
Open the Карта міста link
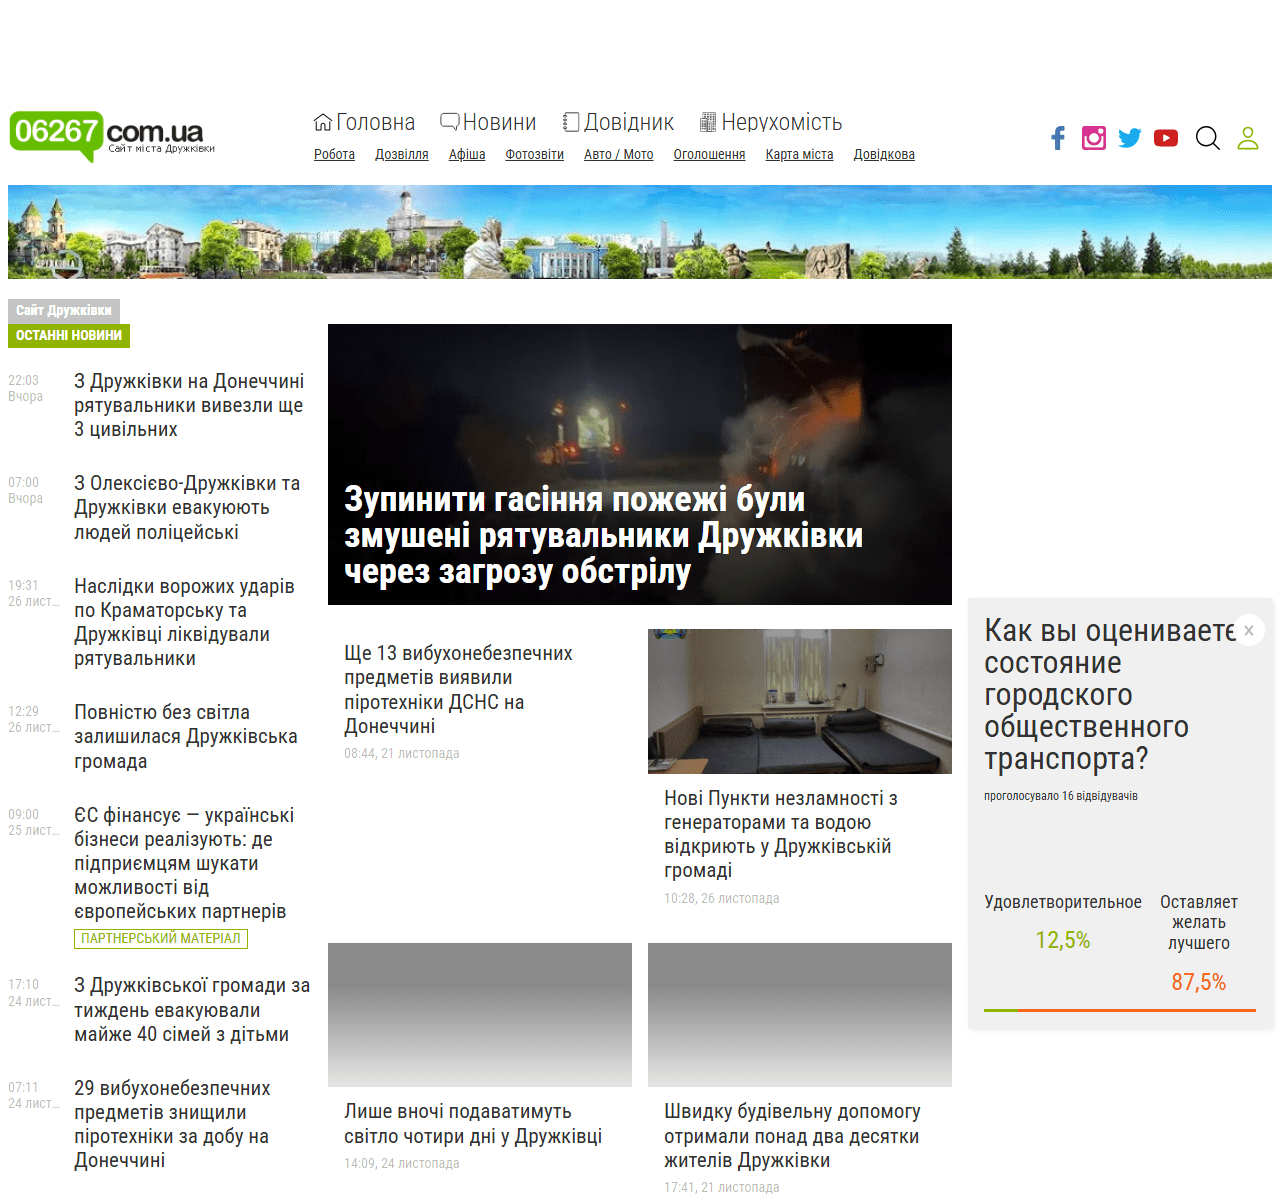point(799,154)
